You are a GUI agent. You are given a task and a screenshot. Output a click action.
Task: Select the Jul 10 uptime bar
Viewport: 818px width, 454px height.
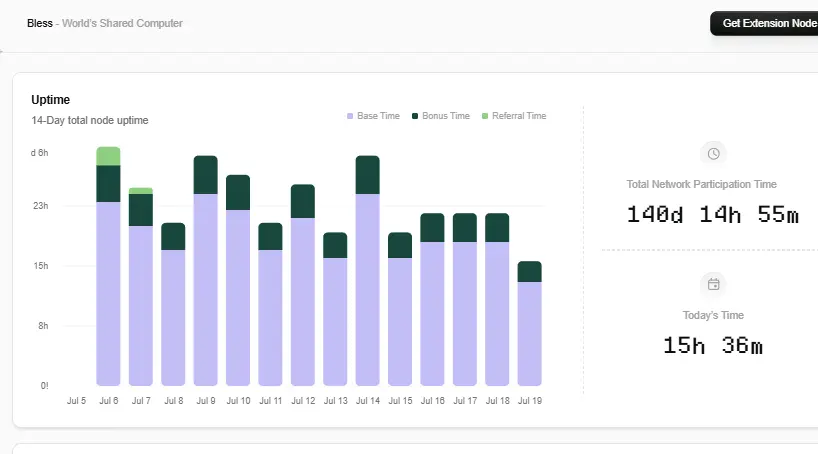coord(238,280)
